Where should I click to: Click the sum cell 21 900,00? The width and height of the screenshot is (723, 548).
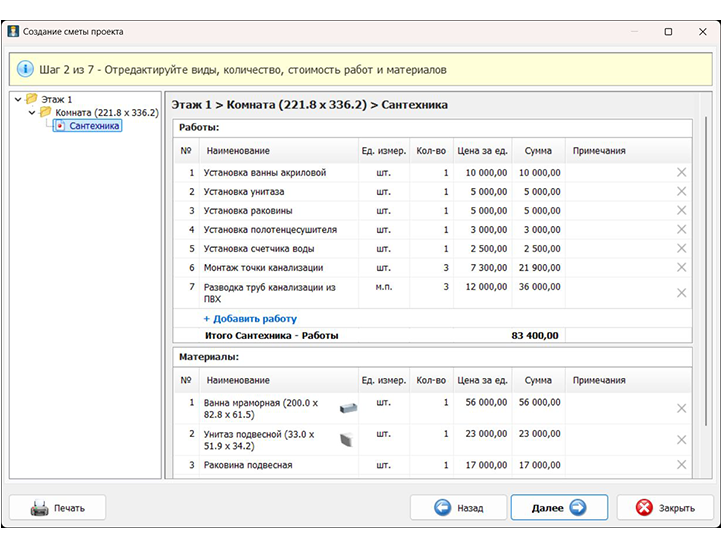click(x=539, y=268)
